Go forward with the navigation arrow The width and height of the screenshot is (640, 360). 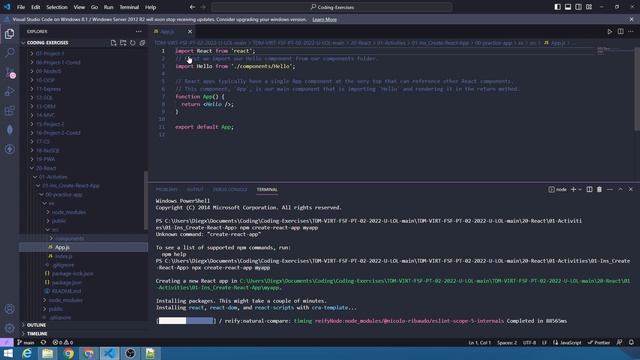point(203,7)
